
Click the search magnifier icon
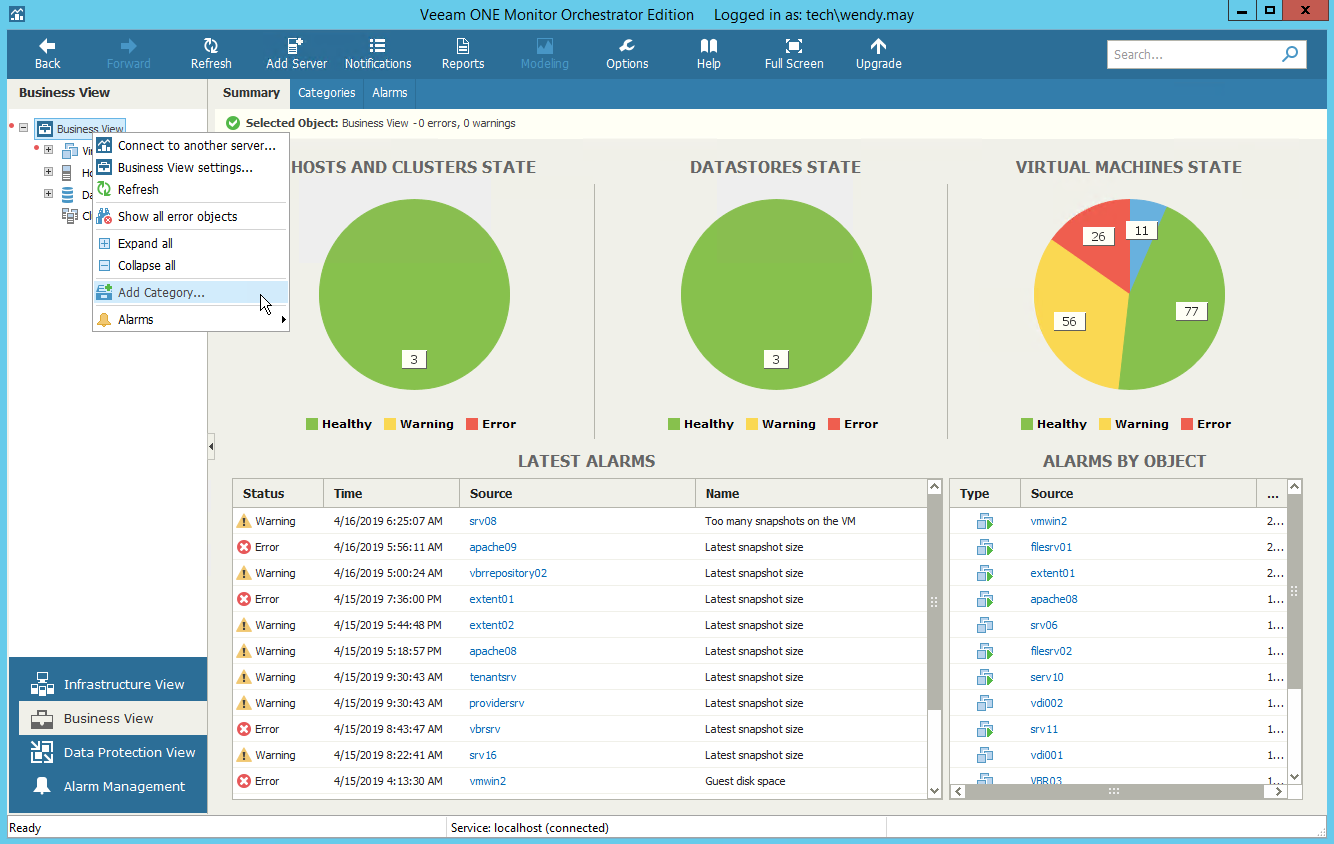point(1290,54)
